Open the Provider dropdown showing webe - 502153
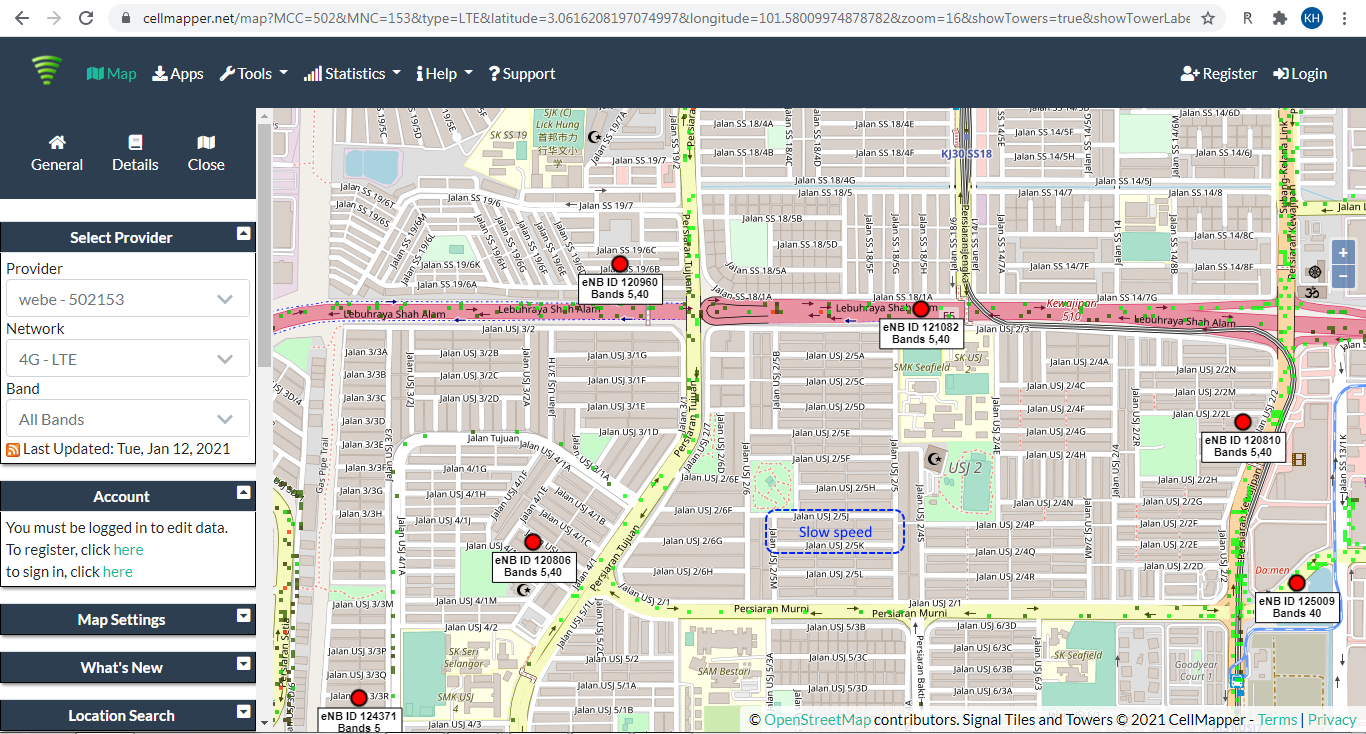This screenshot has width=1366, height=734. 128,299
